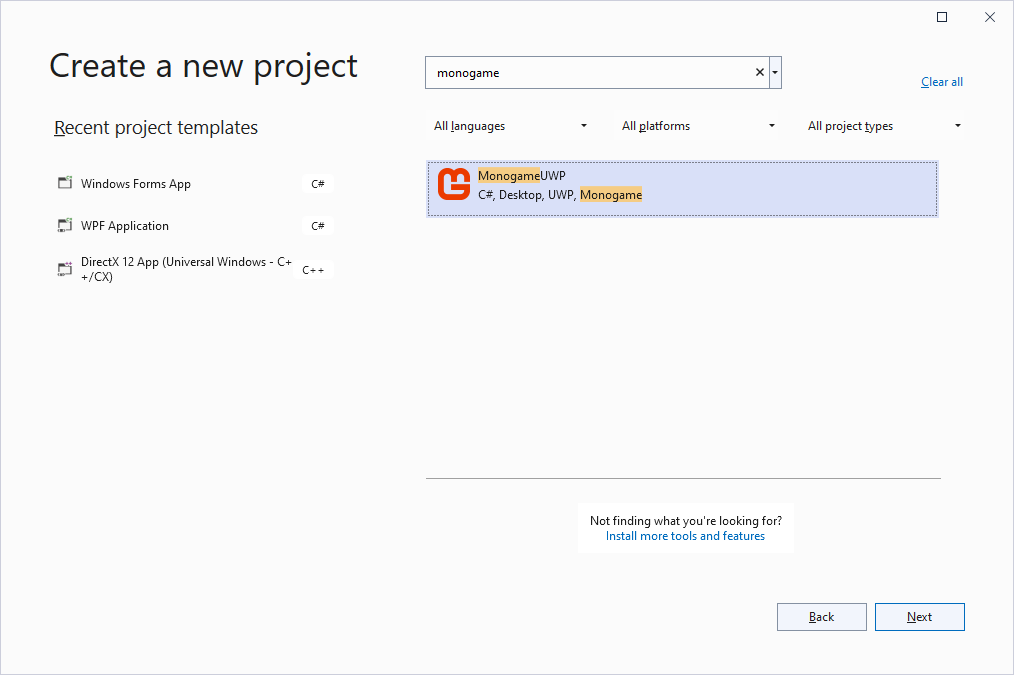Click the Clear all link
Viewport: 1014px width, 675px height.
(x=942, y=82)
